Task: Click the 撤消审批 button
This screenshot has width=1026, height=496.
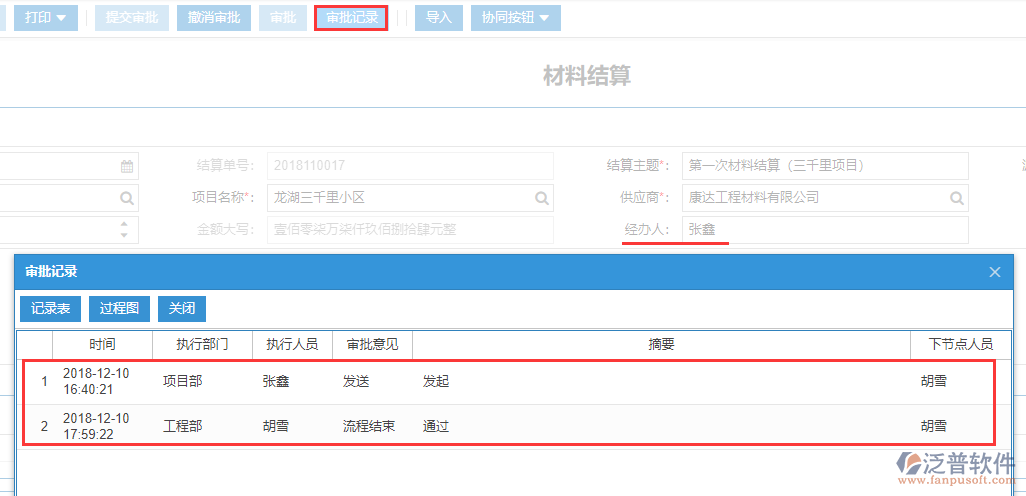Action: (x=214, y=18)
